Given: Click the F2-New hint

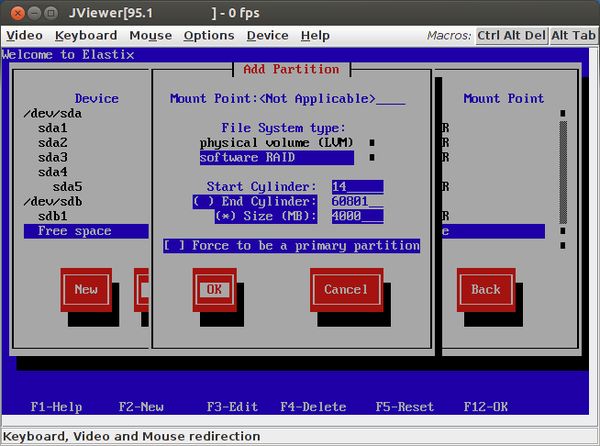Looking at the screenshot, I should point(141,407).
